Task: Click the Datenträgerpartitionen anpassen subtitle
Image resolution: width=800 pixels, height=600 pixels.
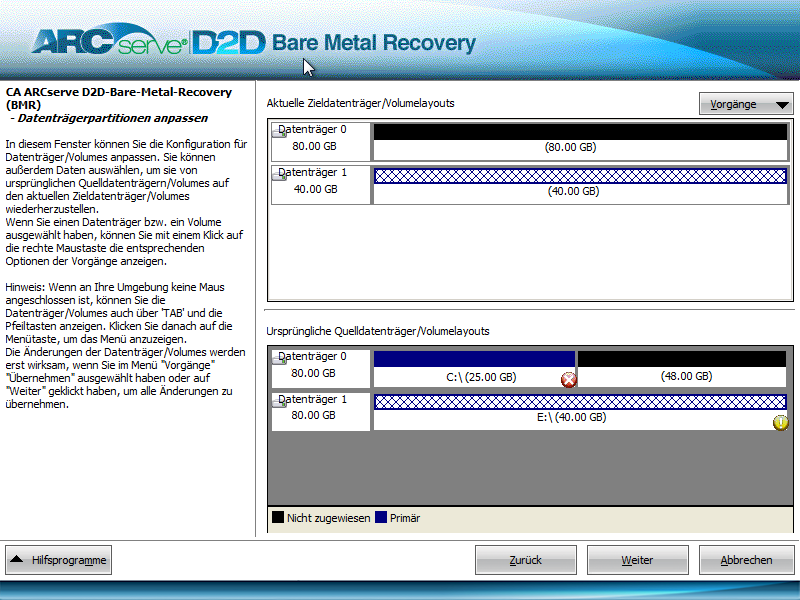Action: (113, 118)
